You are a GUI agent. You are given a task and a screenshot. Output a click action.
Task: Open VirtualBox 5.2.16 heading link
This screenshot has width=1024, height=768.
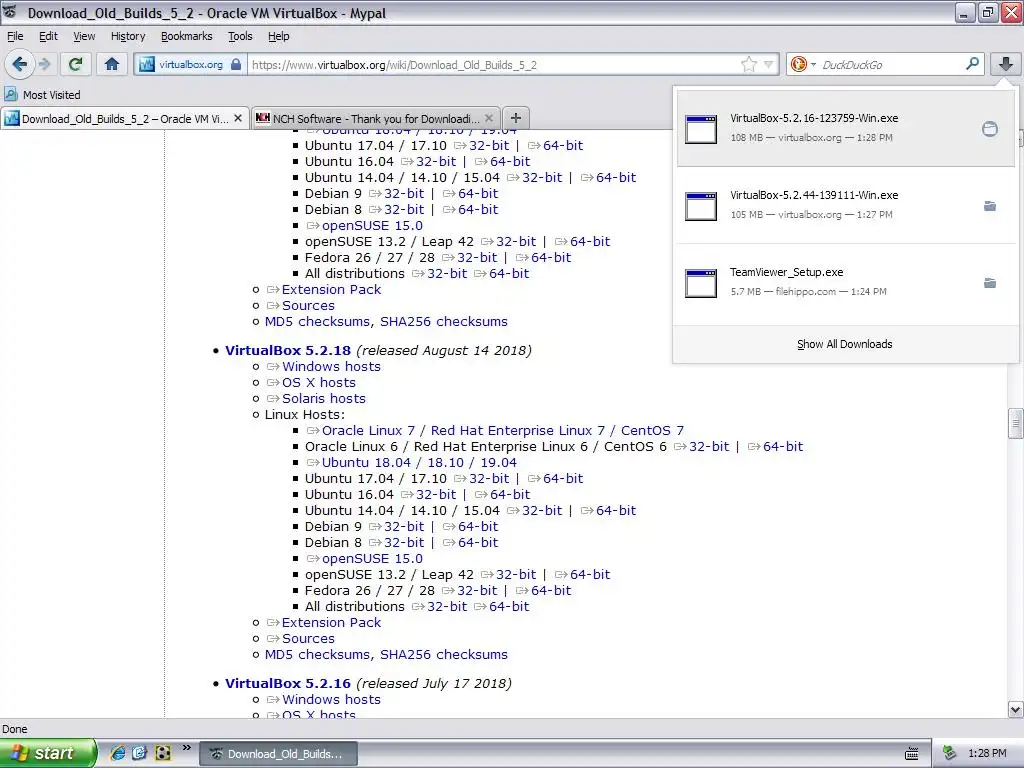click(288, 683)
